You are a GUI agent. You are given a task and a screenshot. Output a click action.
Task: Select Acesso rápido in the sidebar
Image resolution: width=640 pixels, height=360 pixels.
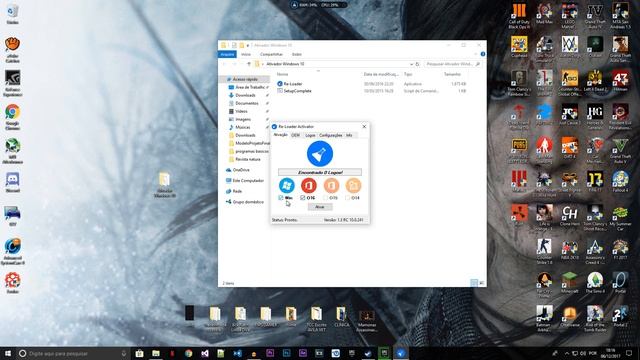tap(245, 79)
